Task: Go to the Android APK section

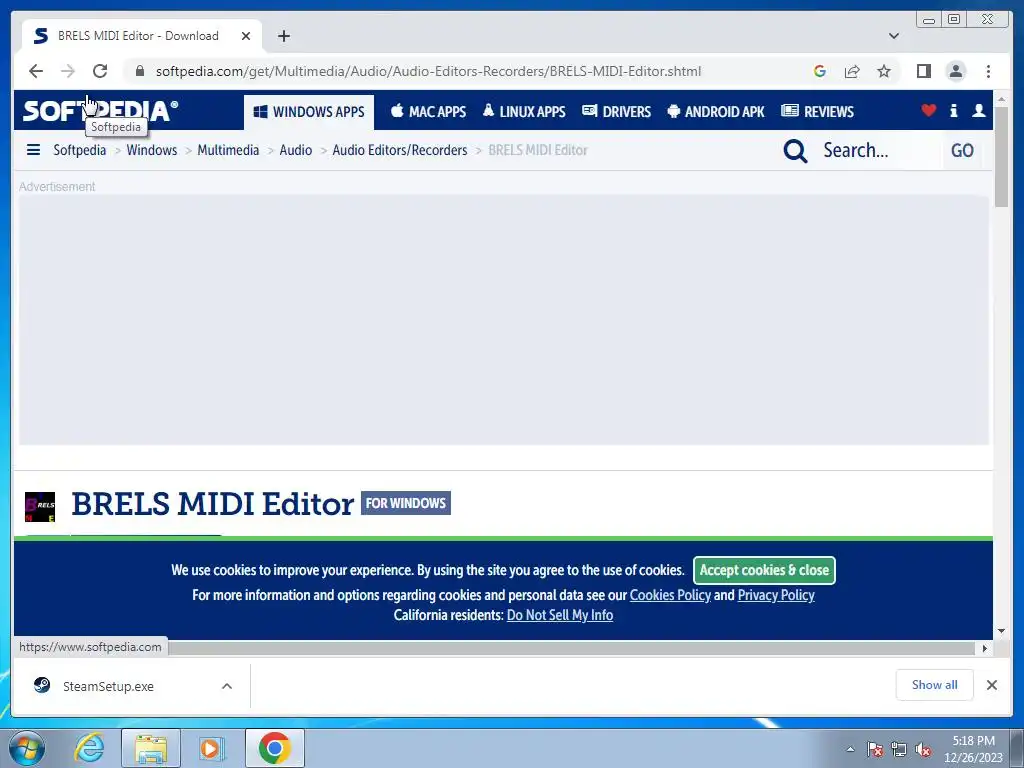Action: (x=716, y=112)
